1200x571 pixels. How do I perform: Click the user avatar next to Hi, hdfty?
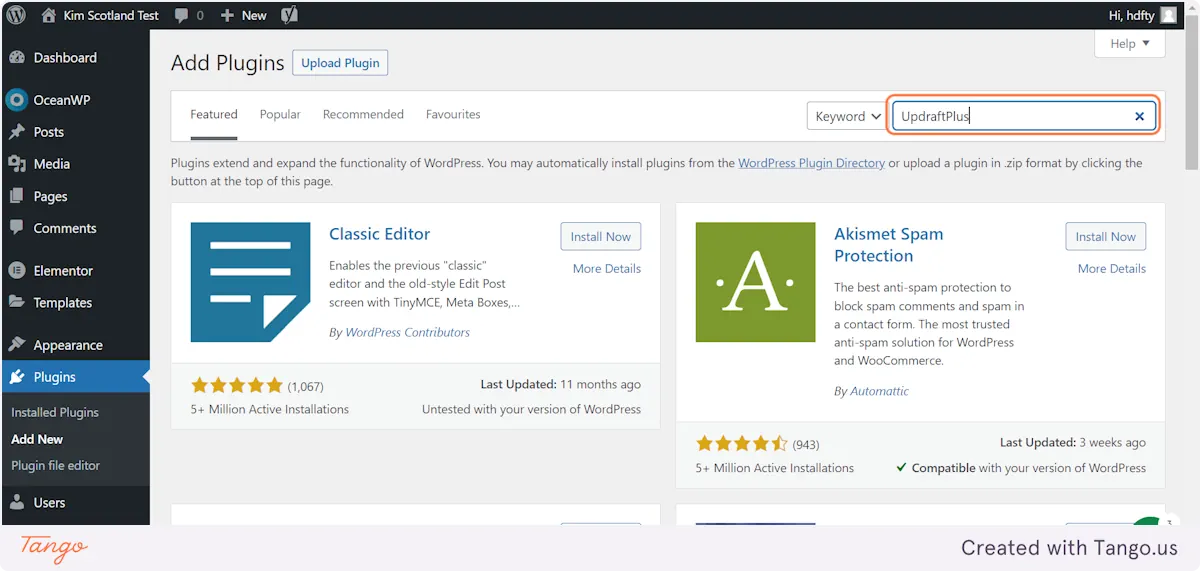click(x=1168, y=15)
